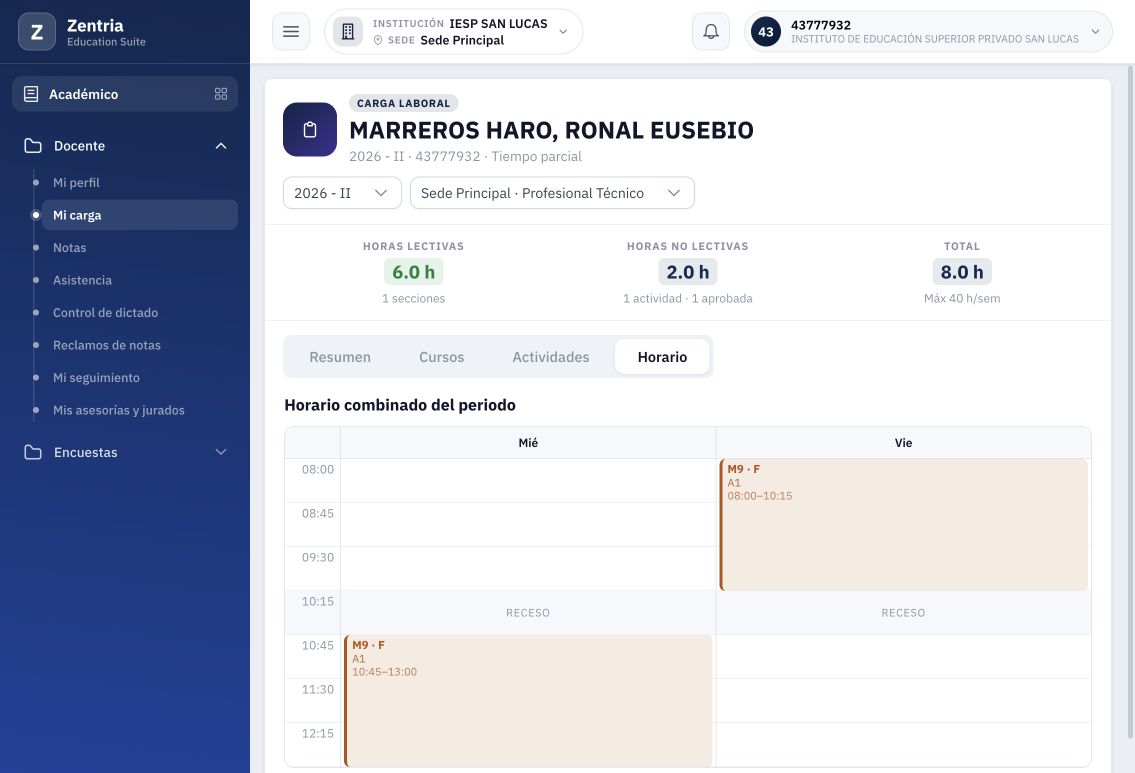Click the Horario combinado del periodo heading

pyautogui.click(x=400, y=405)
